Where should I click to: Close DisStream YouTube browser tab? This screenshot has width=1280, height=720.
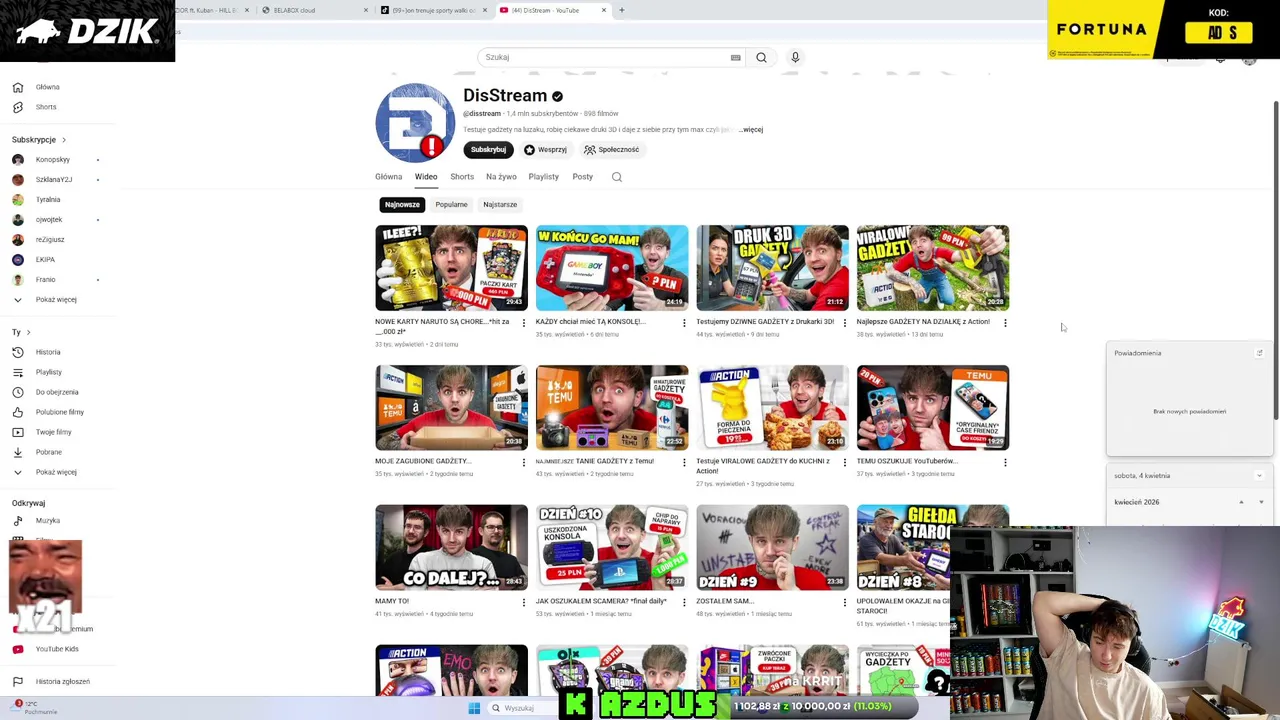pyautogui.click(x=604, y=10)
